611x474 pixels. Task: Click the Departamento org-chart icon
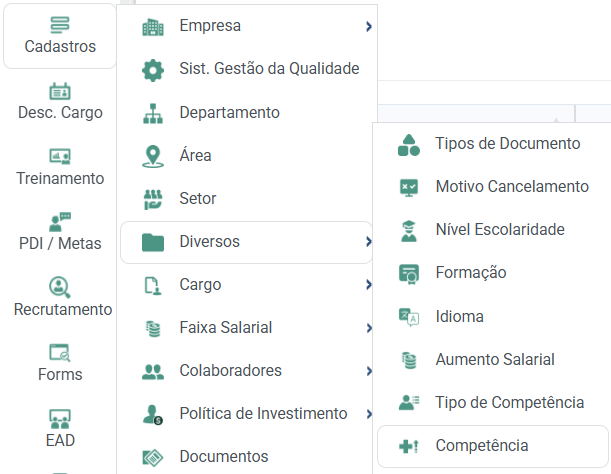pos(153,113)
